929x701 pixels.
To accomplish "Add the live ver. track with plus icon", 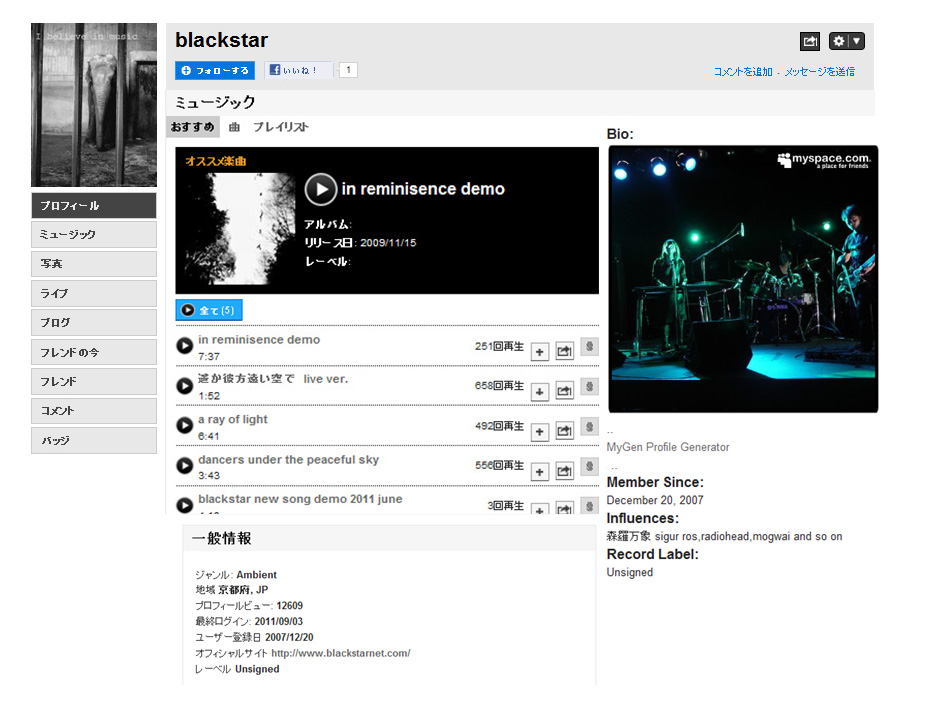I will tap(539, 392).
